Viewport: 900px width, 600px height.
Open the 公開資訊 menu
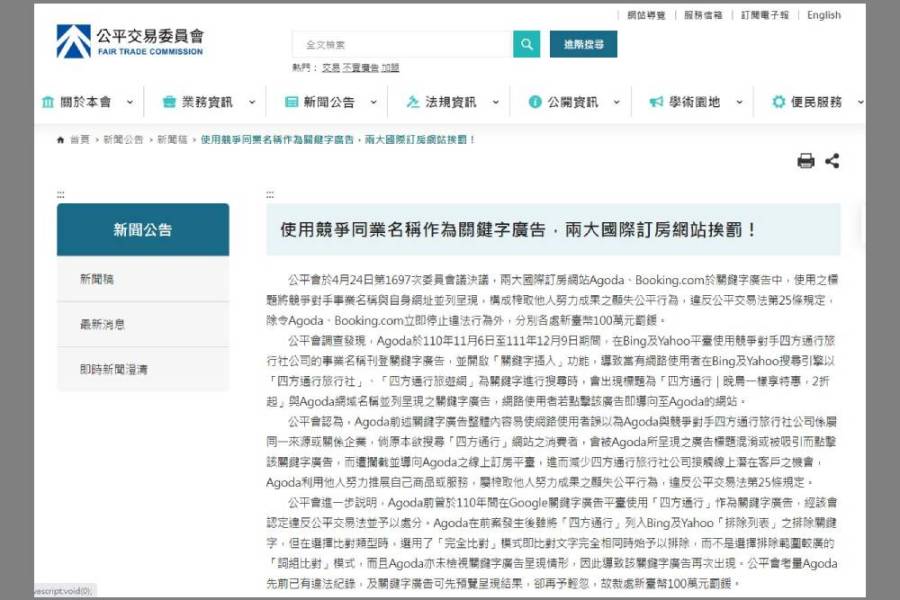pyautogui.click(x=572, y=102)
